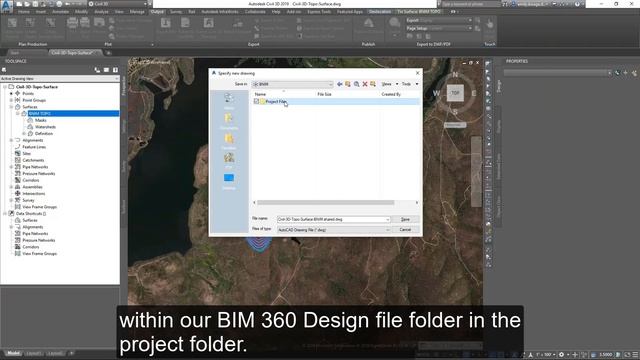Toggle checkbox beside Project Files folder

[256, 101]
